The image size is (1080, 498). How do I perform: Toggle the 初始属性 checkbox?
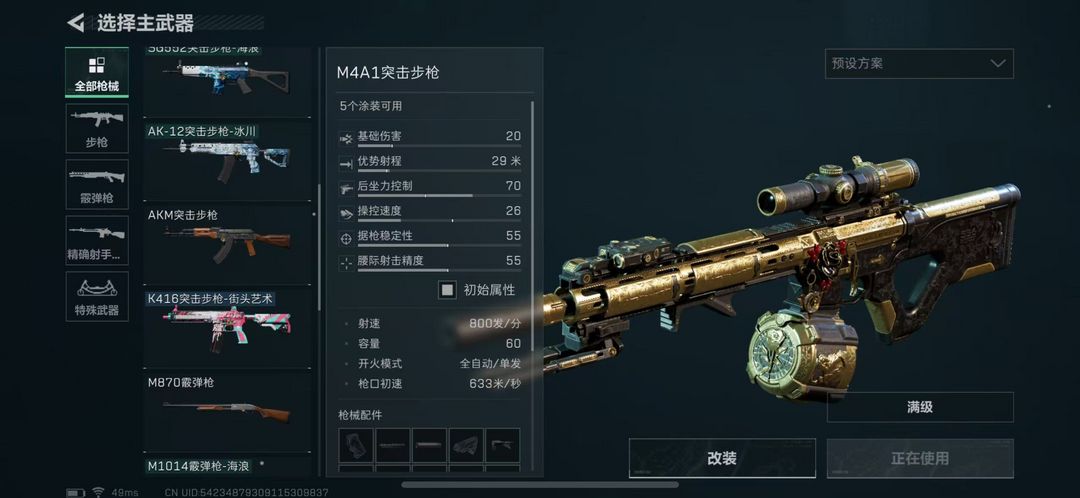tap(448, 290)
